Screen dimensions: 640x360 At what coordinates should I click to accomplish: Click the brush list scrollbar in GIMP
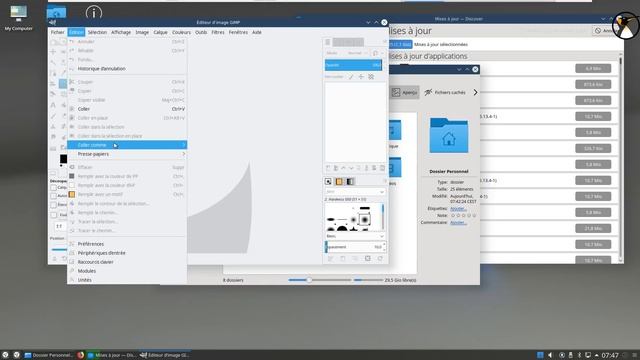coord(383,217)
